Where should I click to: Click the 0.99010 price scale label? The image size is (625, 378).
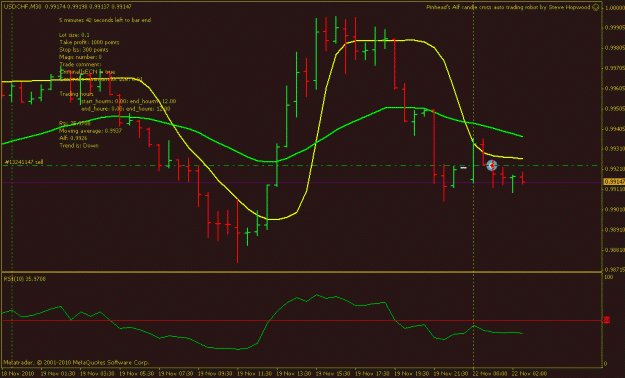(x=615, y=209)
